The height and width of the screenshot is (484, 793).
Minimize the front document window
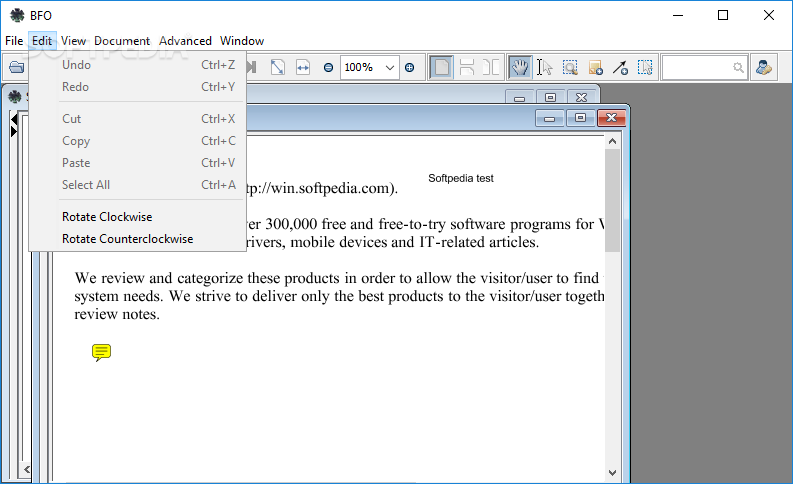(x=550, y=118)
